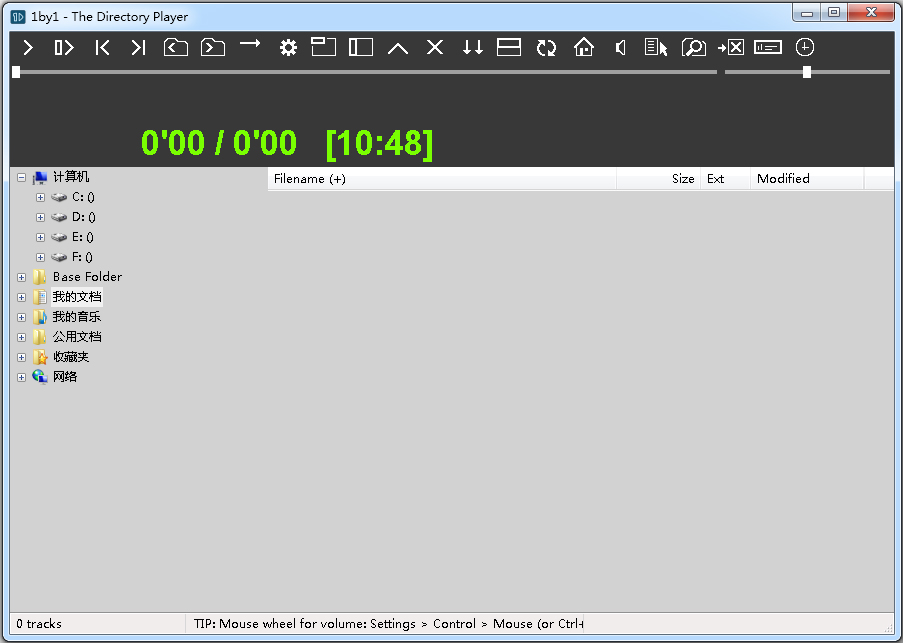Screen dimensions: 903x643
Task: Mute audio with the speaker icon
Action: click(621, 47)
